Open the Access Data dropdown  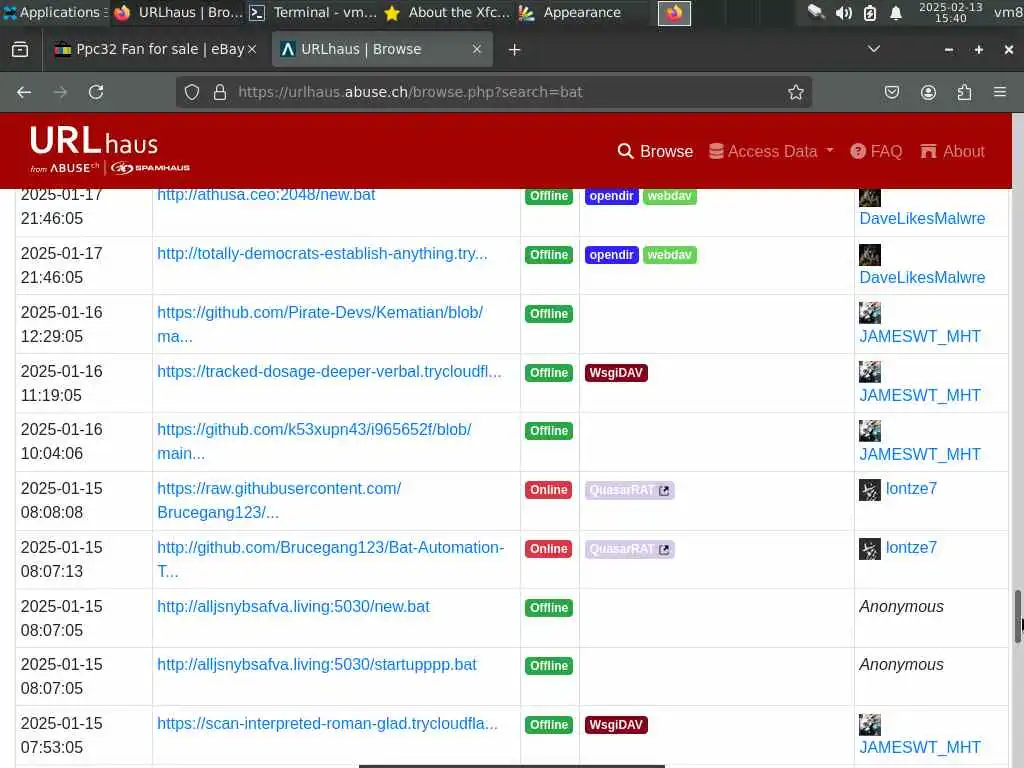point(771,152)
